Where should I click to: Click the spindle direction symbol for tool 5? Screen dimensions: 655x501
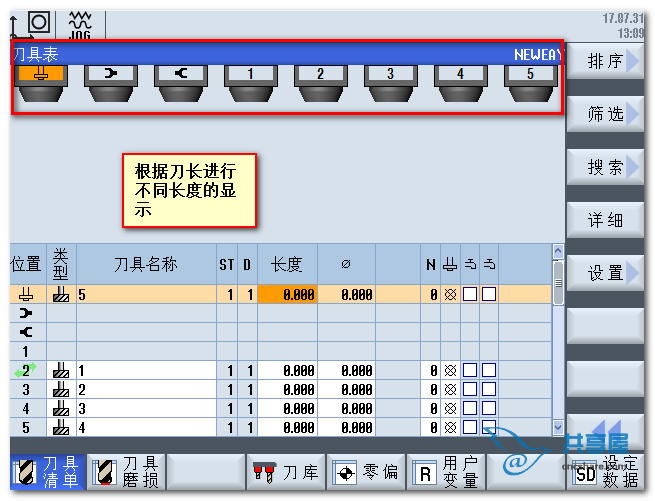(450, 295)
